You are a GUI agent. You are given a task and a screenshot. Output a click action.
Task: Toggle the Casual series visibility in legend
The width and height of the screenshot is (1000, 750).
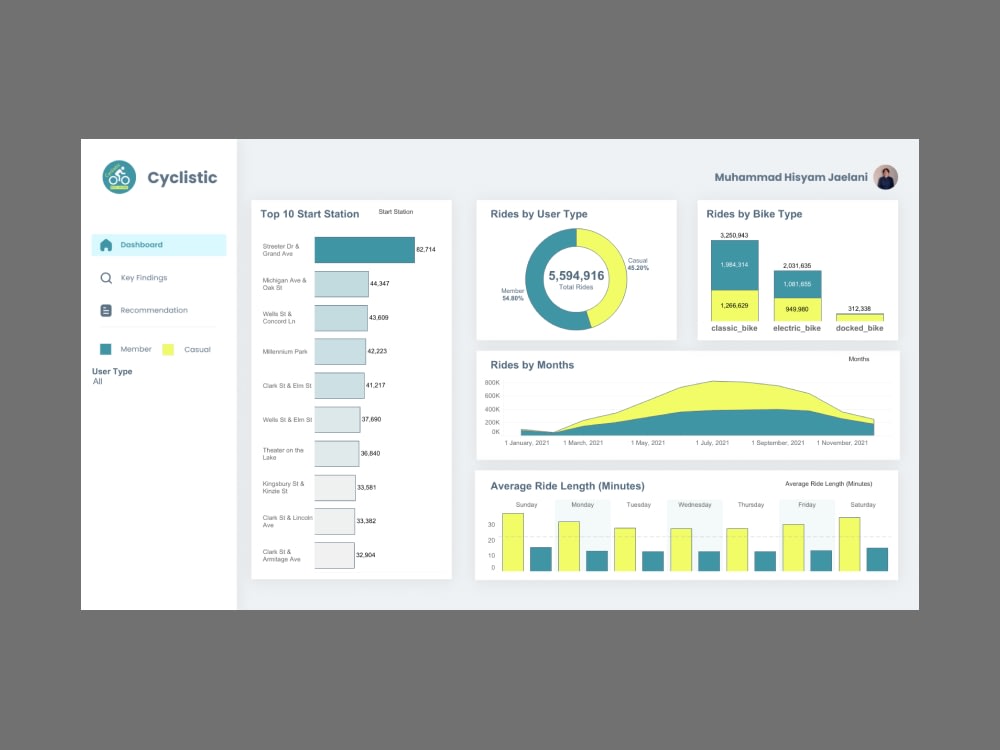pyautogui.click(x=168, y=349)
